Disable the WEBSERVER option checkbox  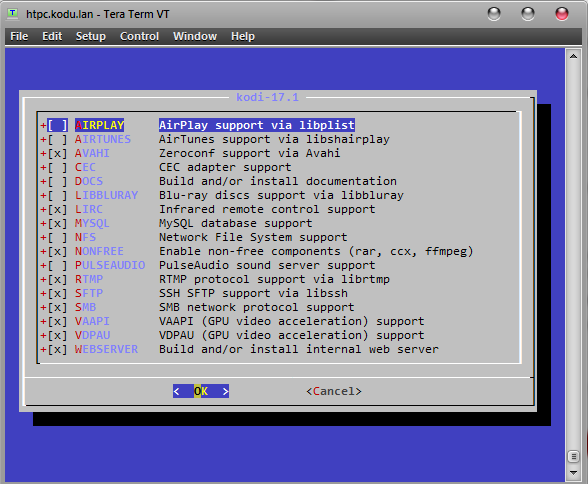[x=57, y=349]
